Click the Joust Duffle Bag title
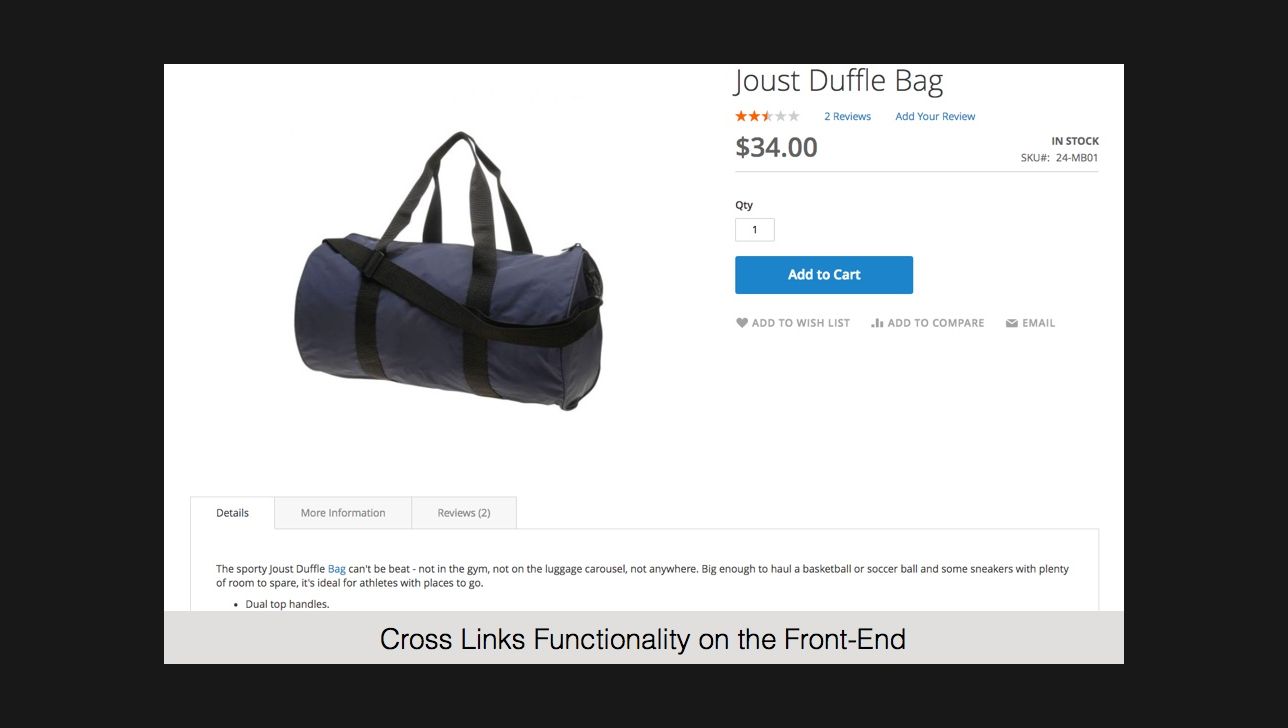 (839, 80)
